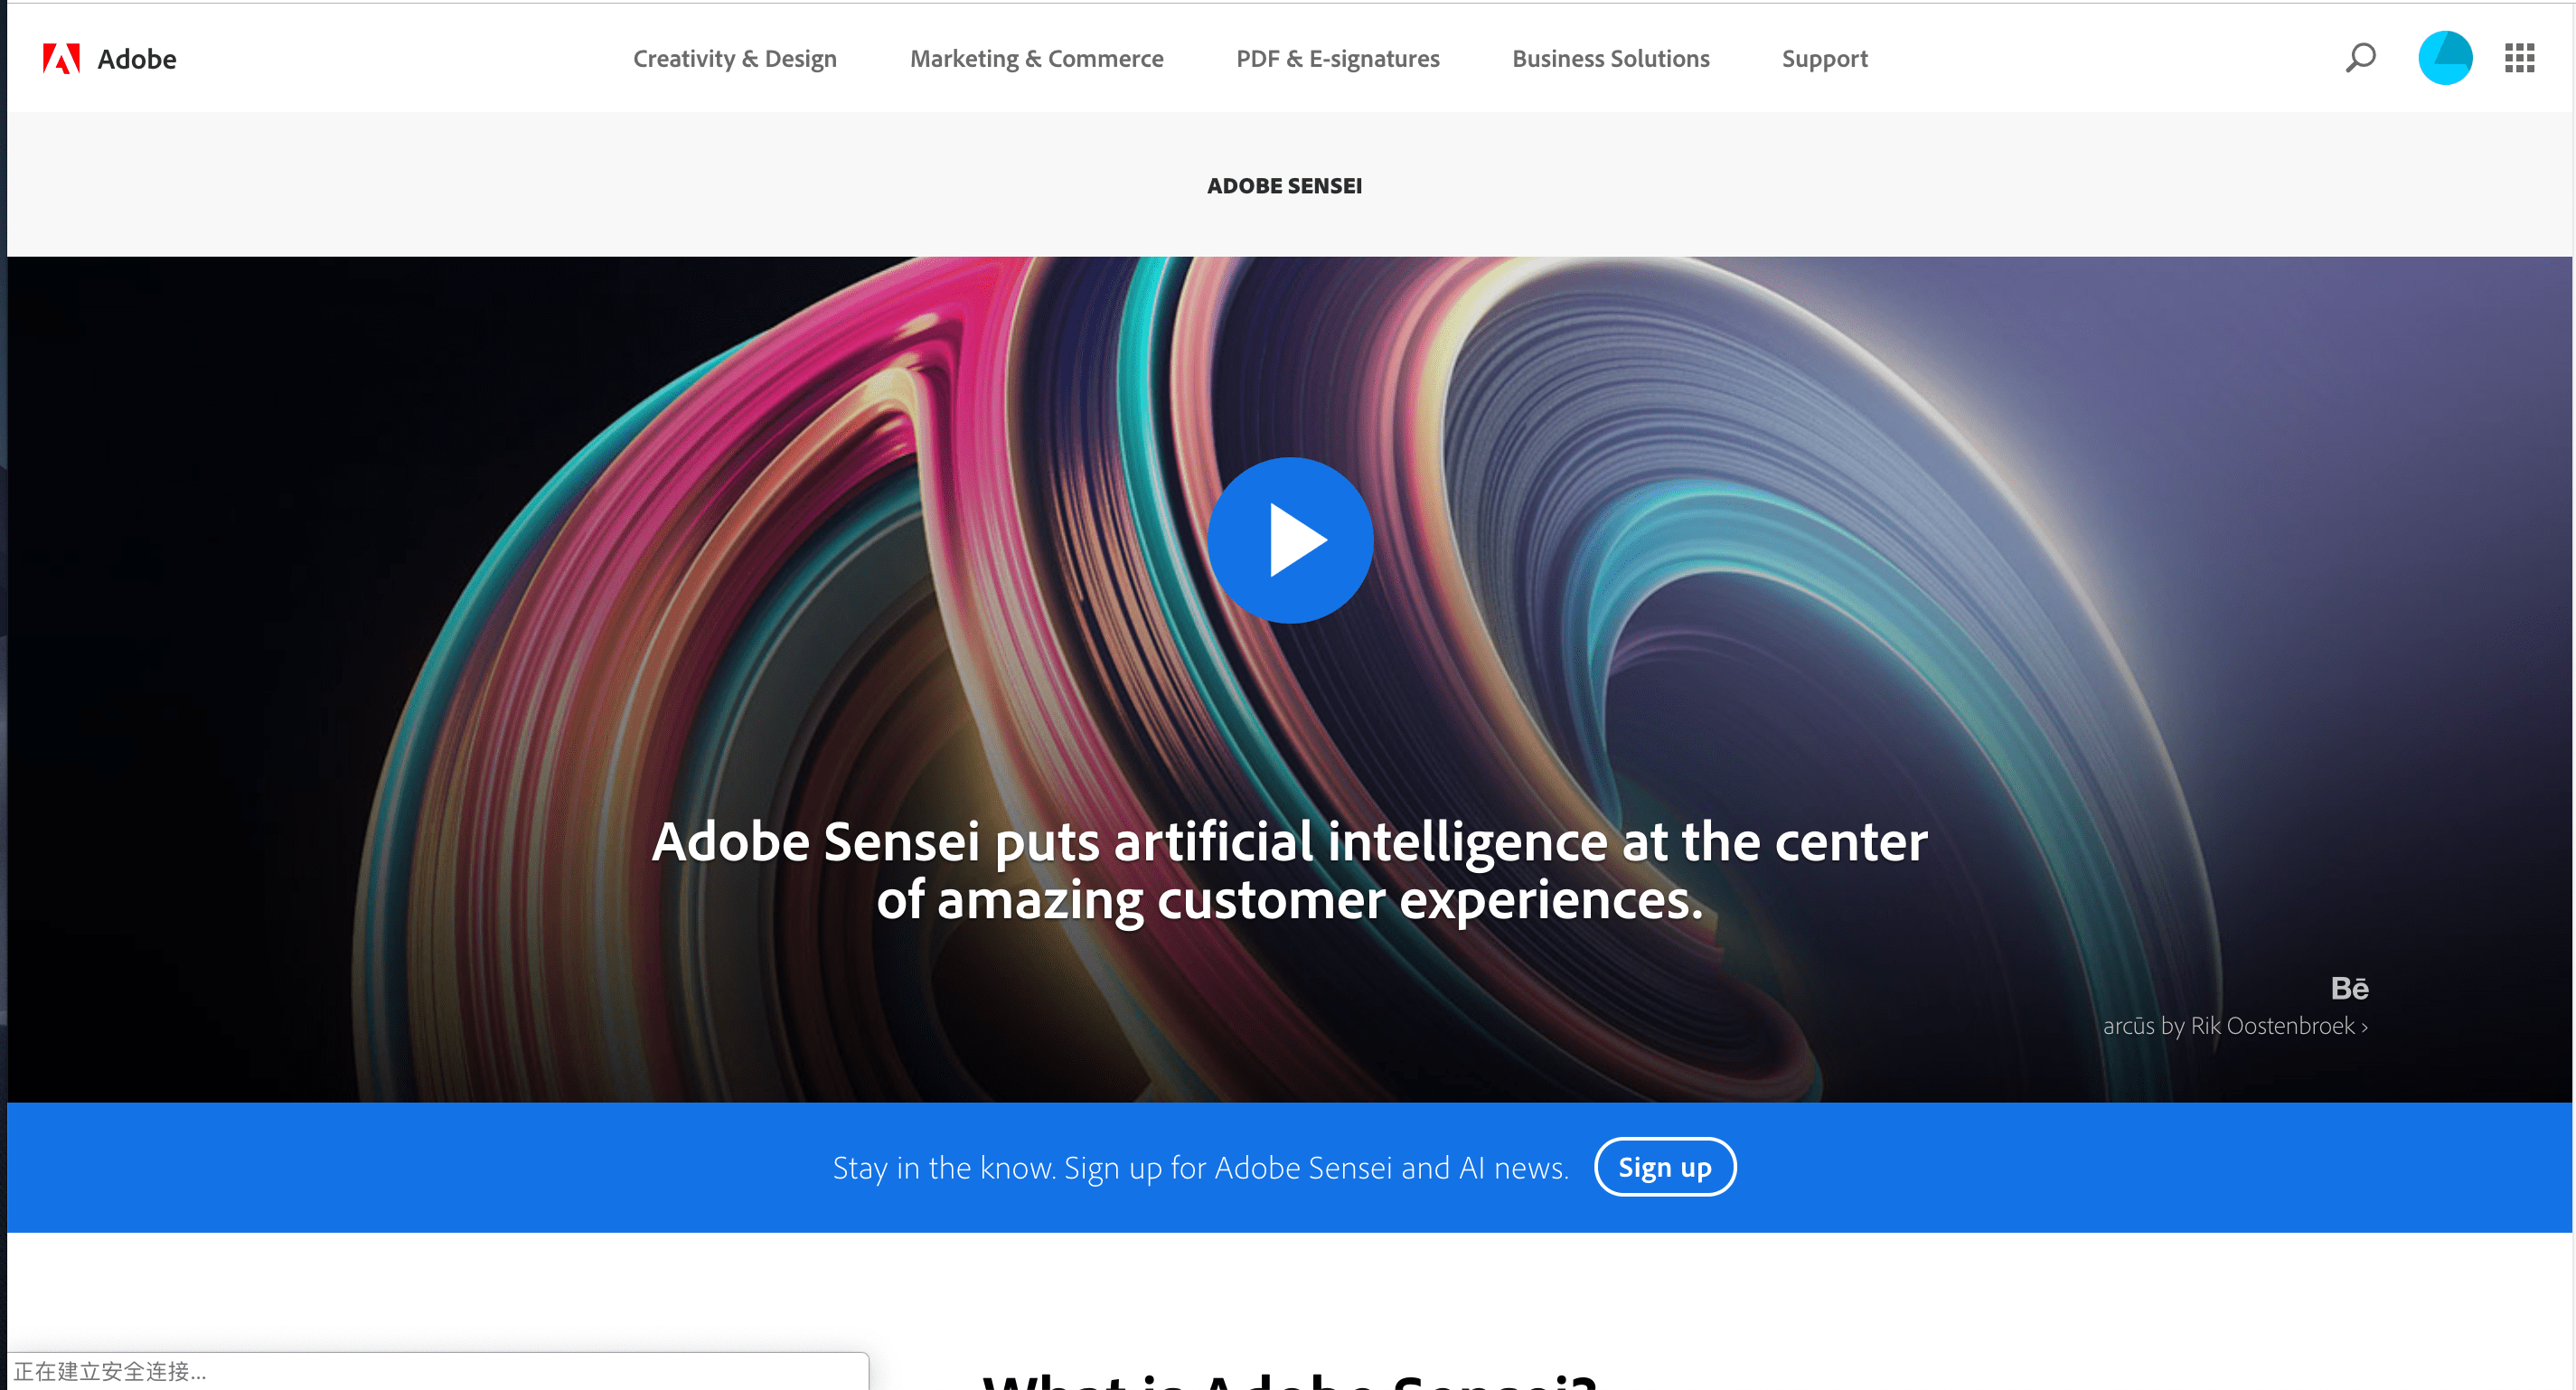Viewport: 2576px width, 1390px height.
Task: Click the blue sign-up banner area
Action: tap(1289, 1166)
